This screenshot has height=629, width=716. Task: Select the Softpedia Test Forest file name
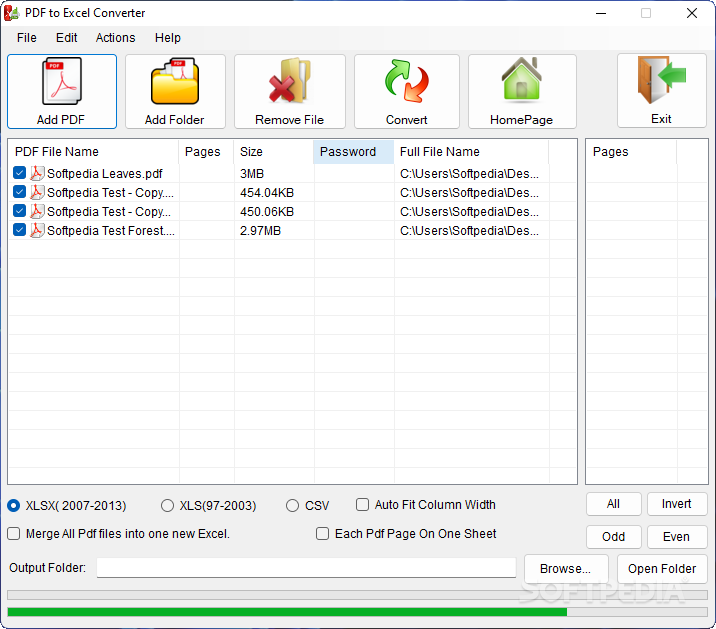point(111,231)
